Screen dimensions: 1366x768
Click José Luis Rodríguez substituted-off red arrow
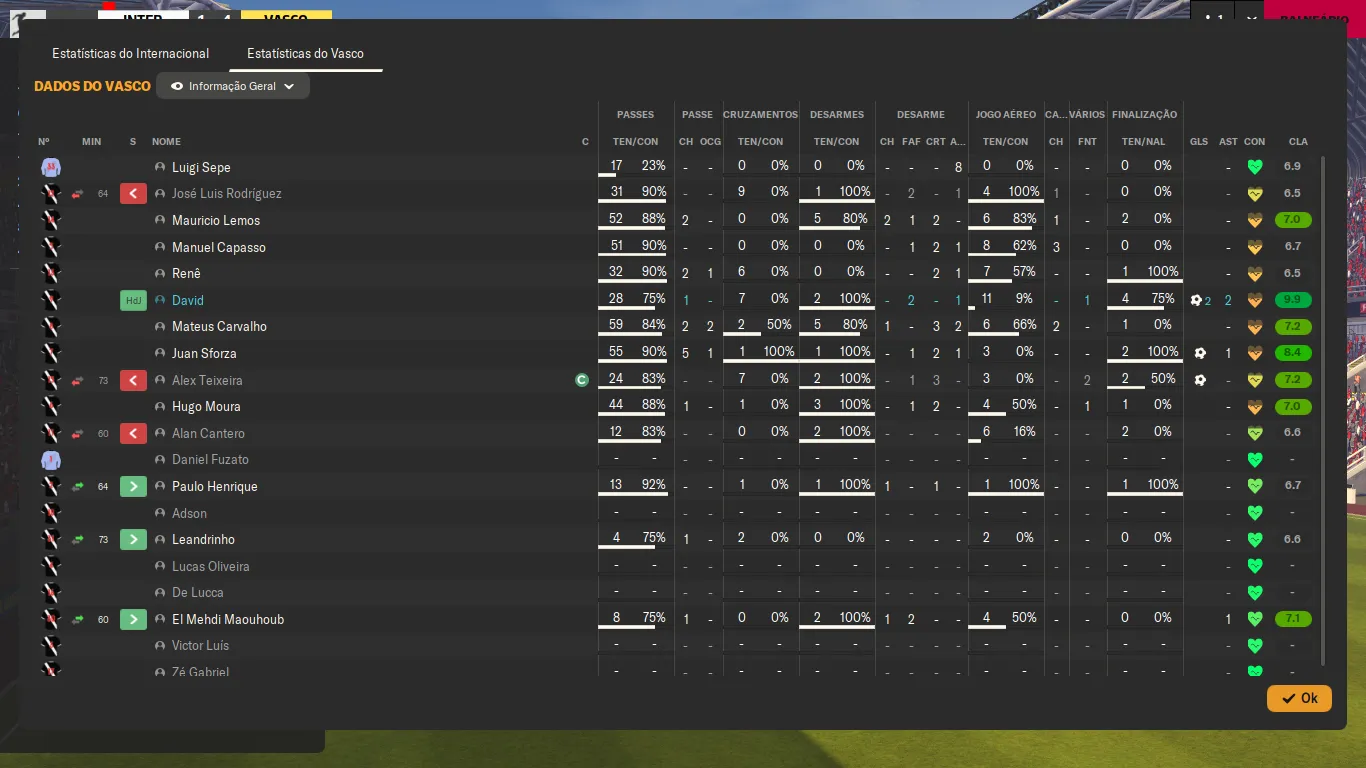pos(134,193)
